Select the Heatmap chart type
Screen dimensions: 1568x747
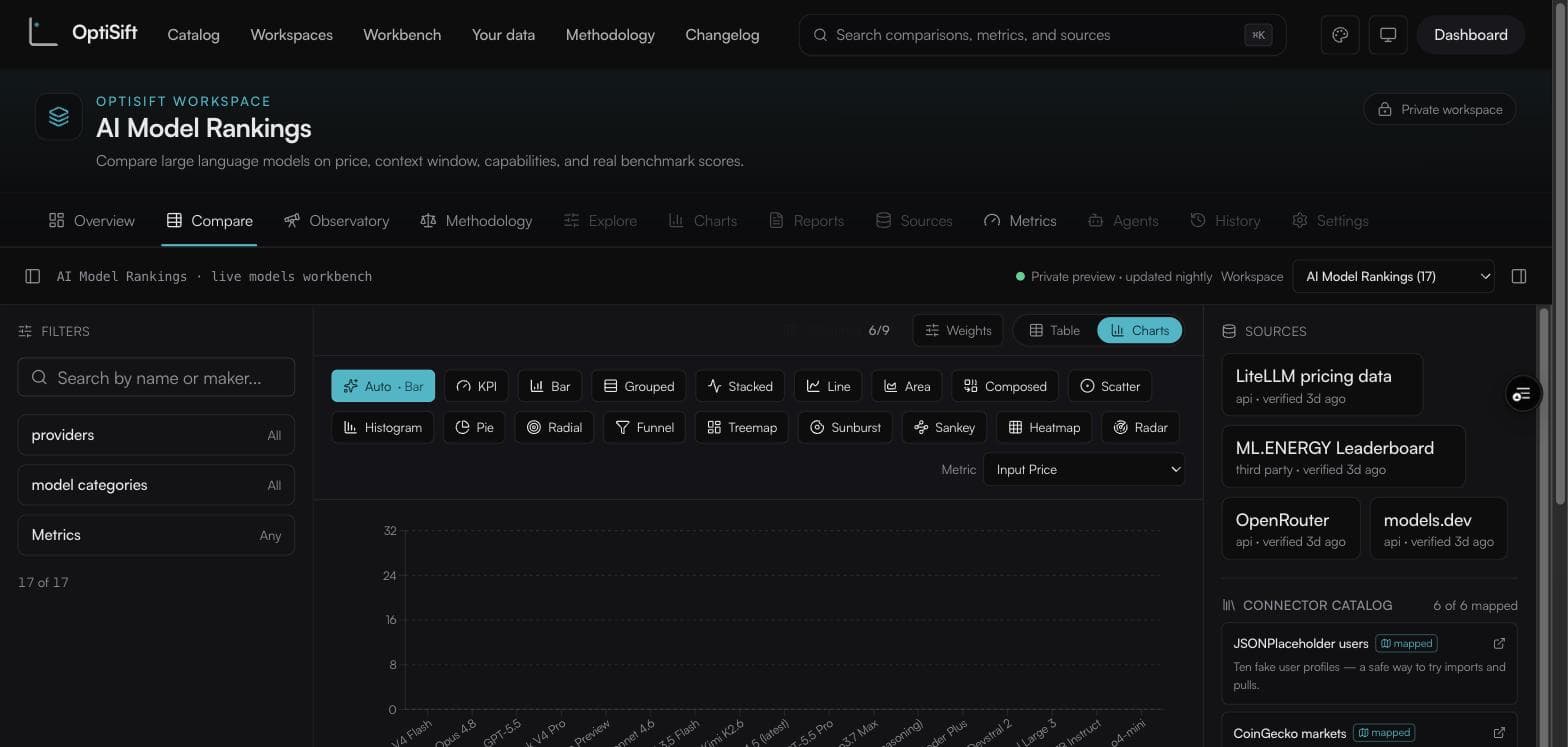[1044, 427]
